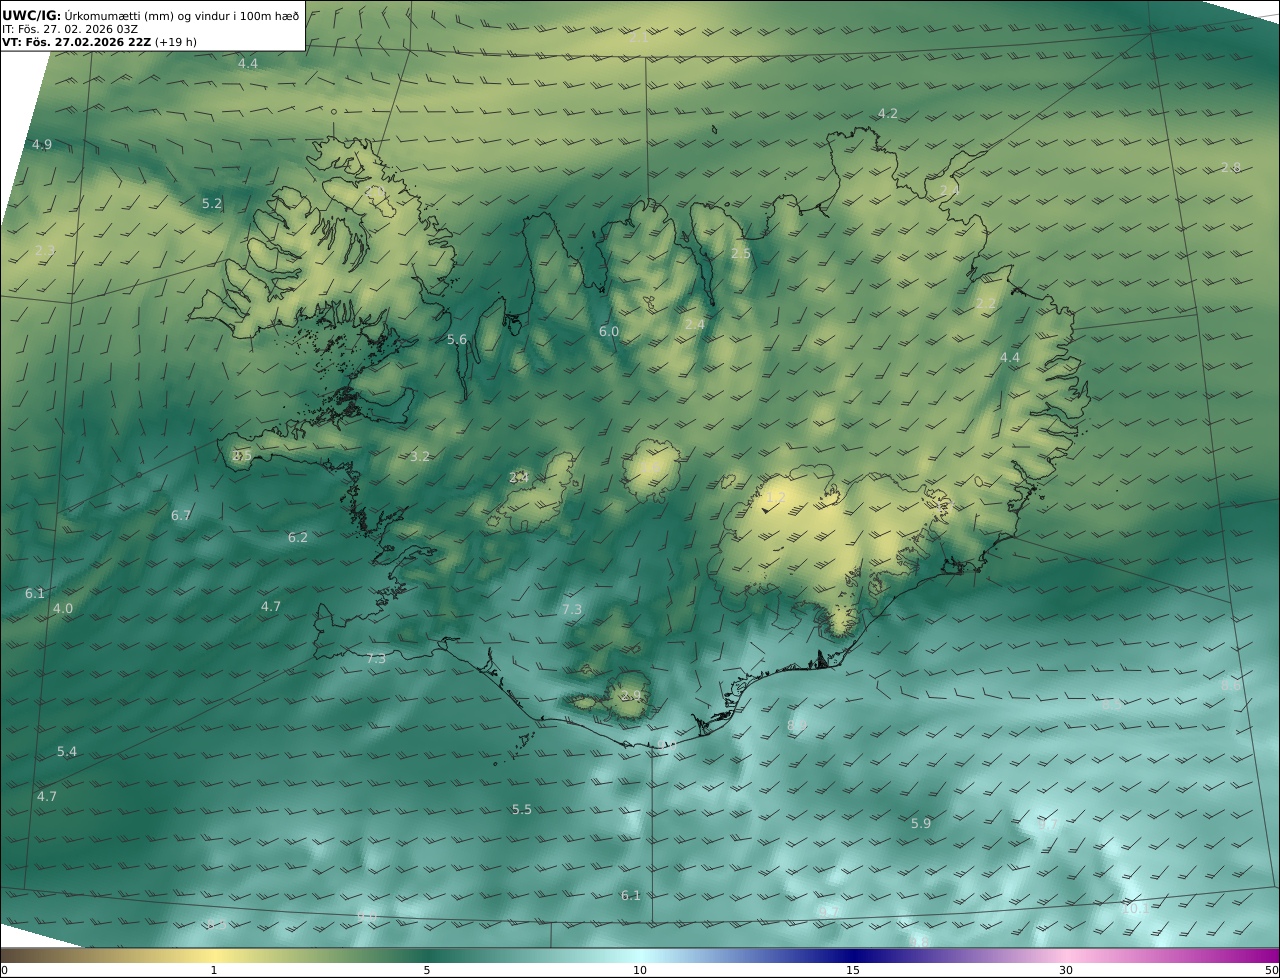Select the 6.0 map value

click(x=609, y=332)
